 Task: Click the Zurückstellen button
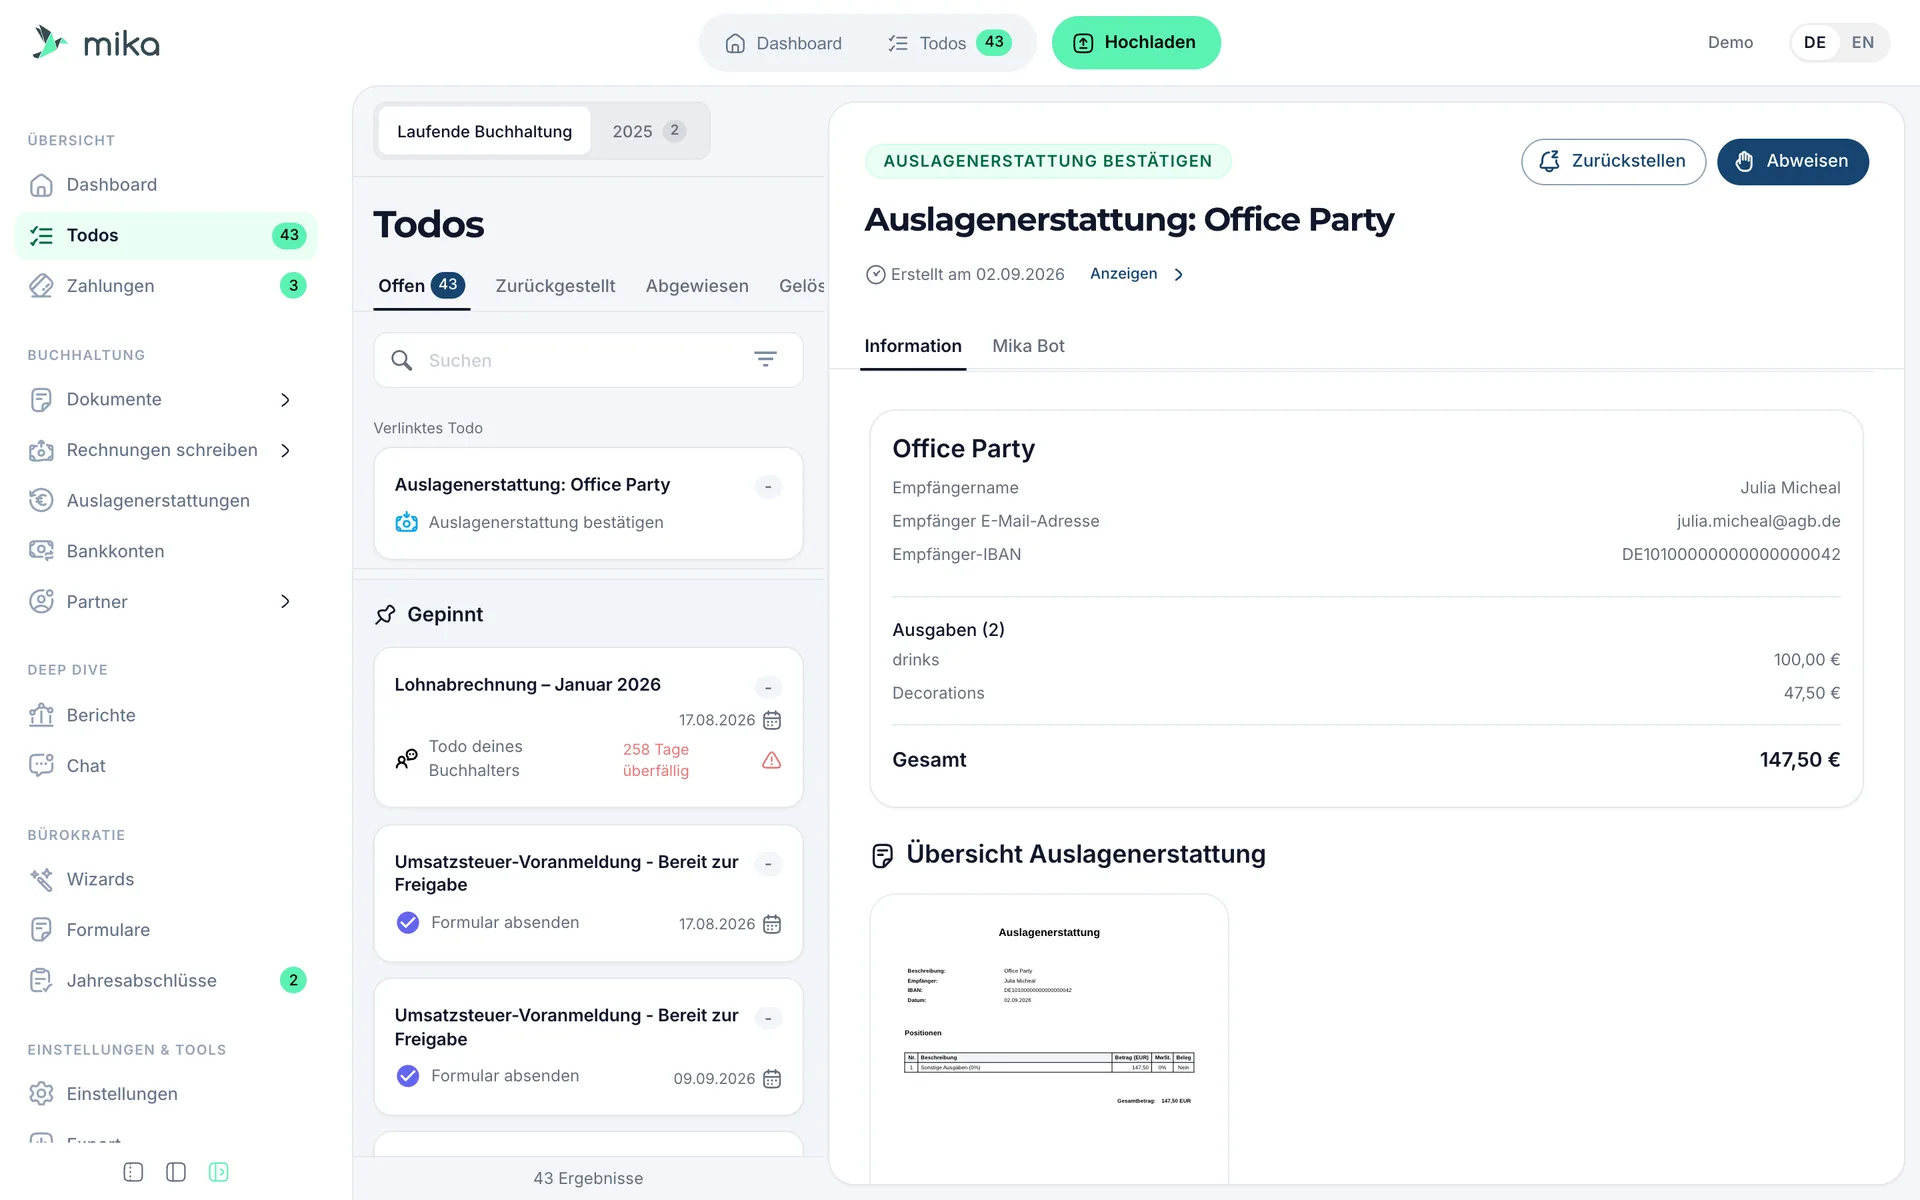pyautogui.click(x=1613, y=161)
